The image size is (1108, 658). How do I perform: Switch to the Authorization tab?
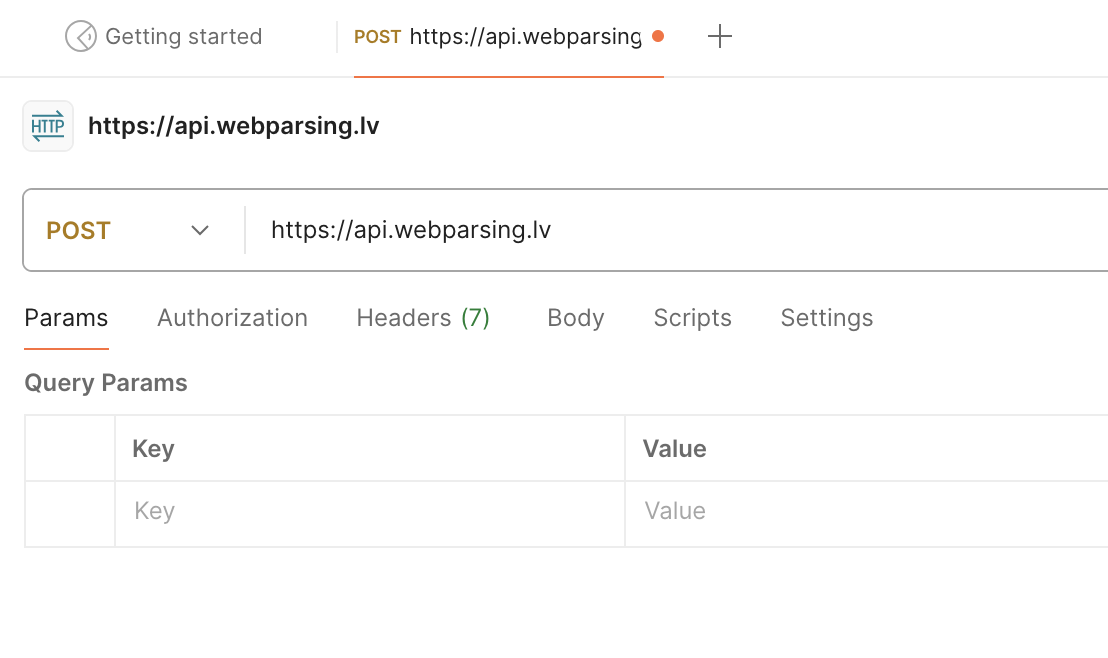(x=232, y=318)
